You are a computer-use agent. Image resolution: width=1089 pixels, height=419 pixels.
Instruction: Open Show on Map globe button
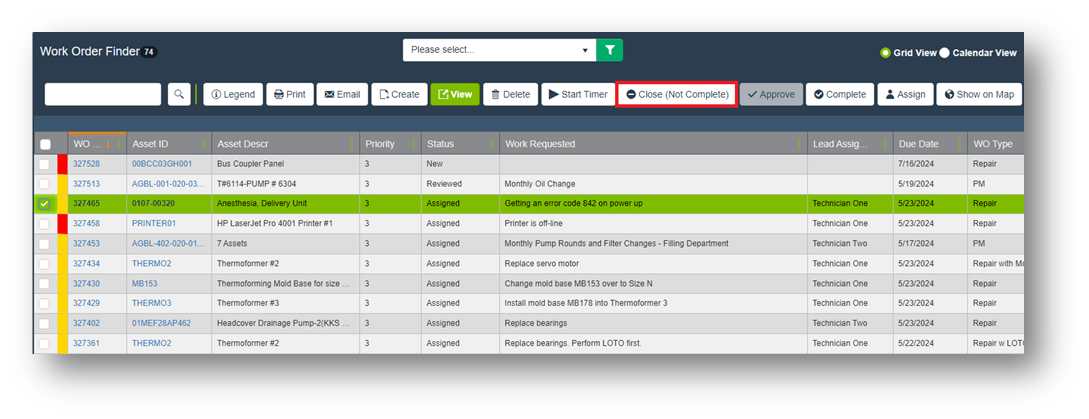pyautogui.click(x=978, y=94)
